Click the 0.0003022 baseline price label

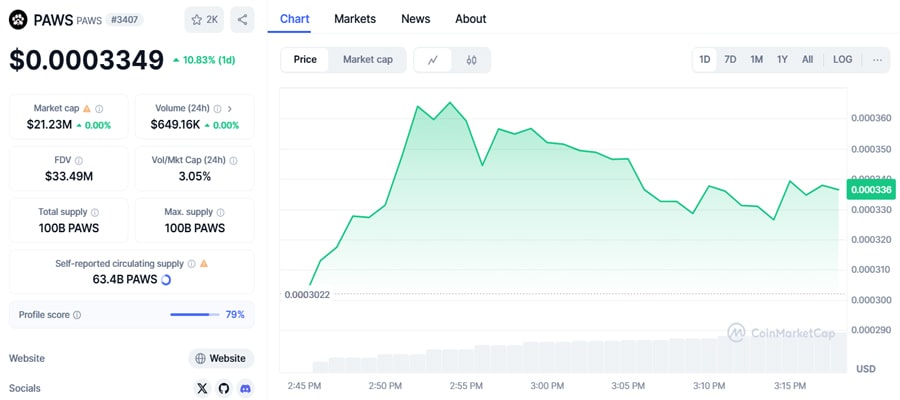pos(307,295)
